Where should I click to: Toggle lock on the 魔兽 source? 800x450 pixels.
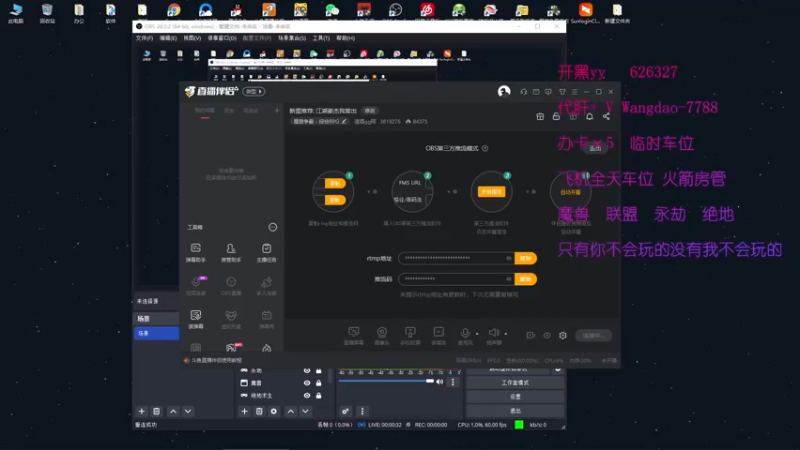pyautogui.click(x=318, y=383)
